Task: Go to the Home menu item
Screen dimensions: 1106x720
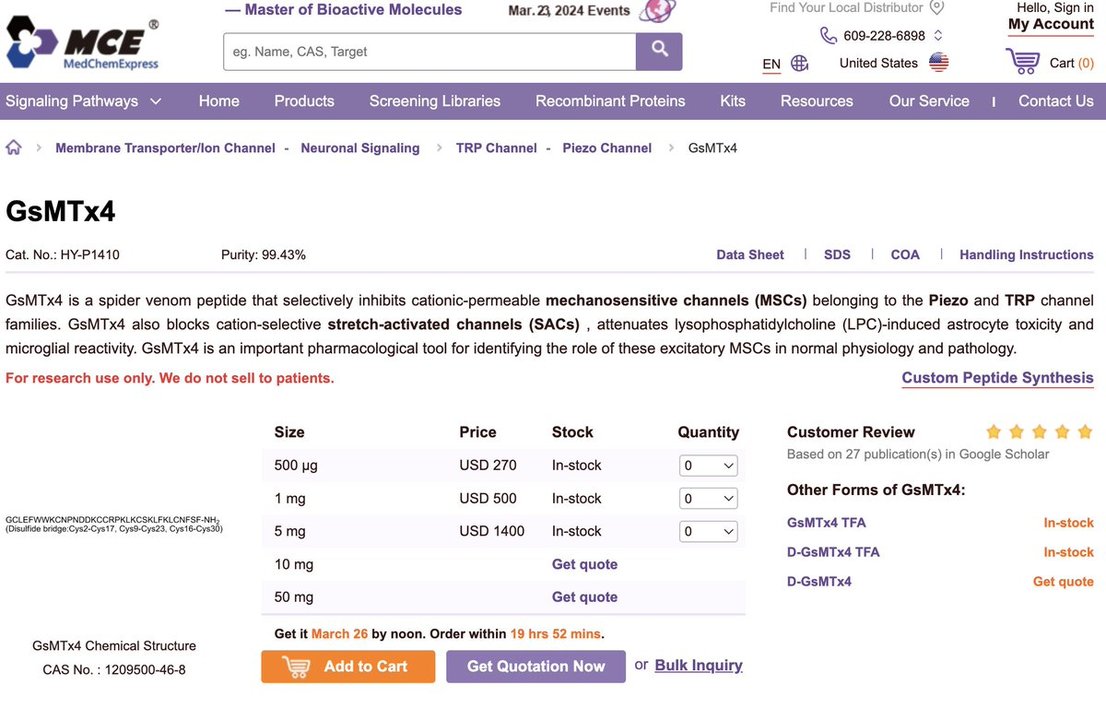Action: 219,101
